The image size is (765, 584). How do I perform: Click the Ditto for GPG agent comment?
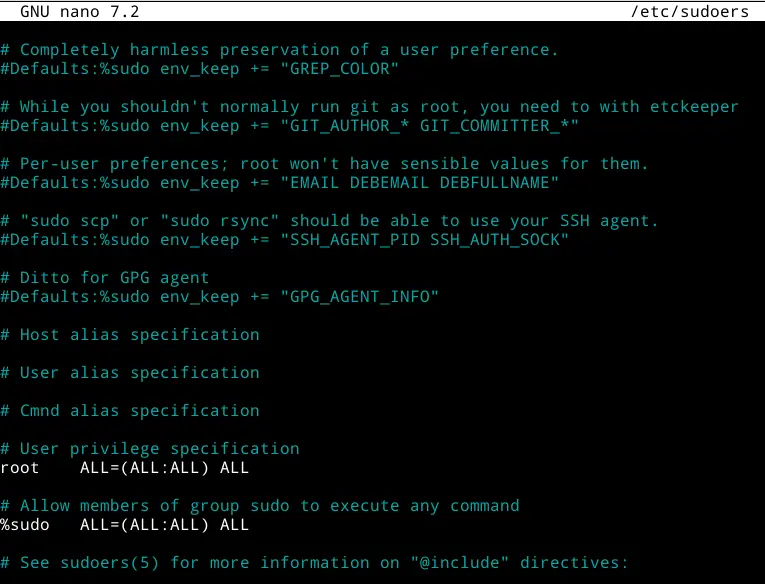click(x=104, y=278)
